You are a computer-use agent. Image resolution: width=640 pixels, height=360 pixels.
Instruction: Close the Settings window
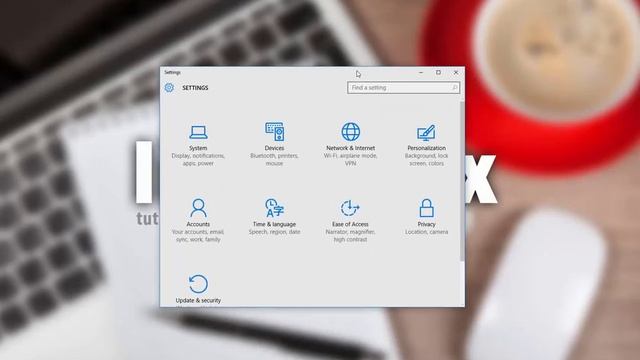(x=456, y=72)
